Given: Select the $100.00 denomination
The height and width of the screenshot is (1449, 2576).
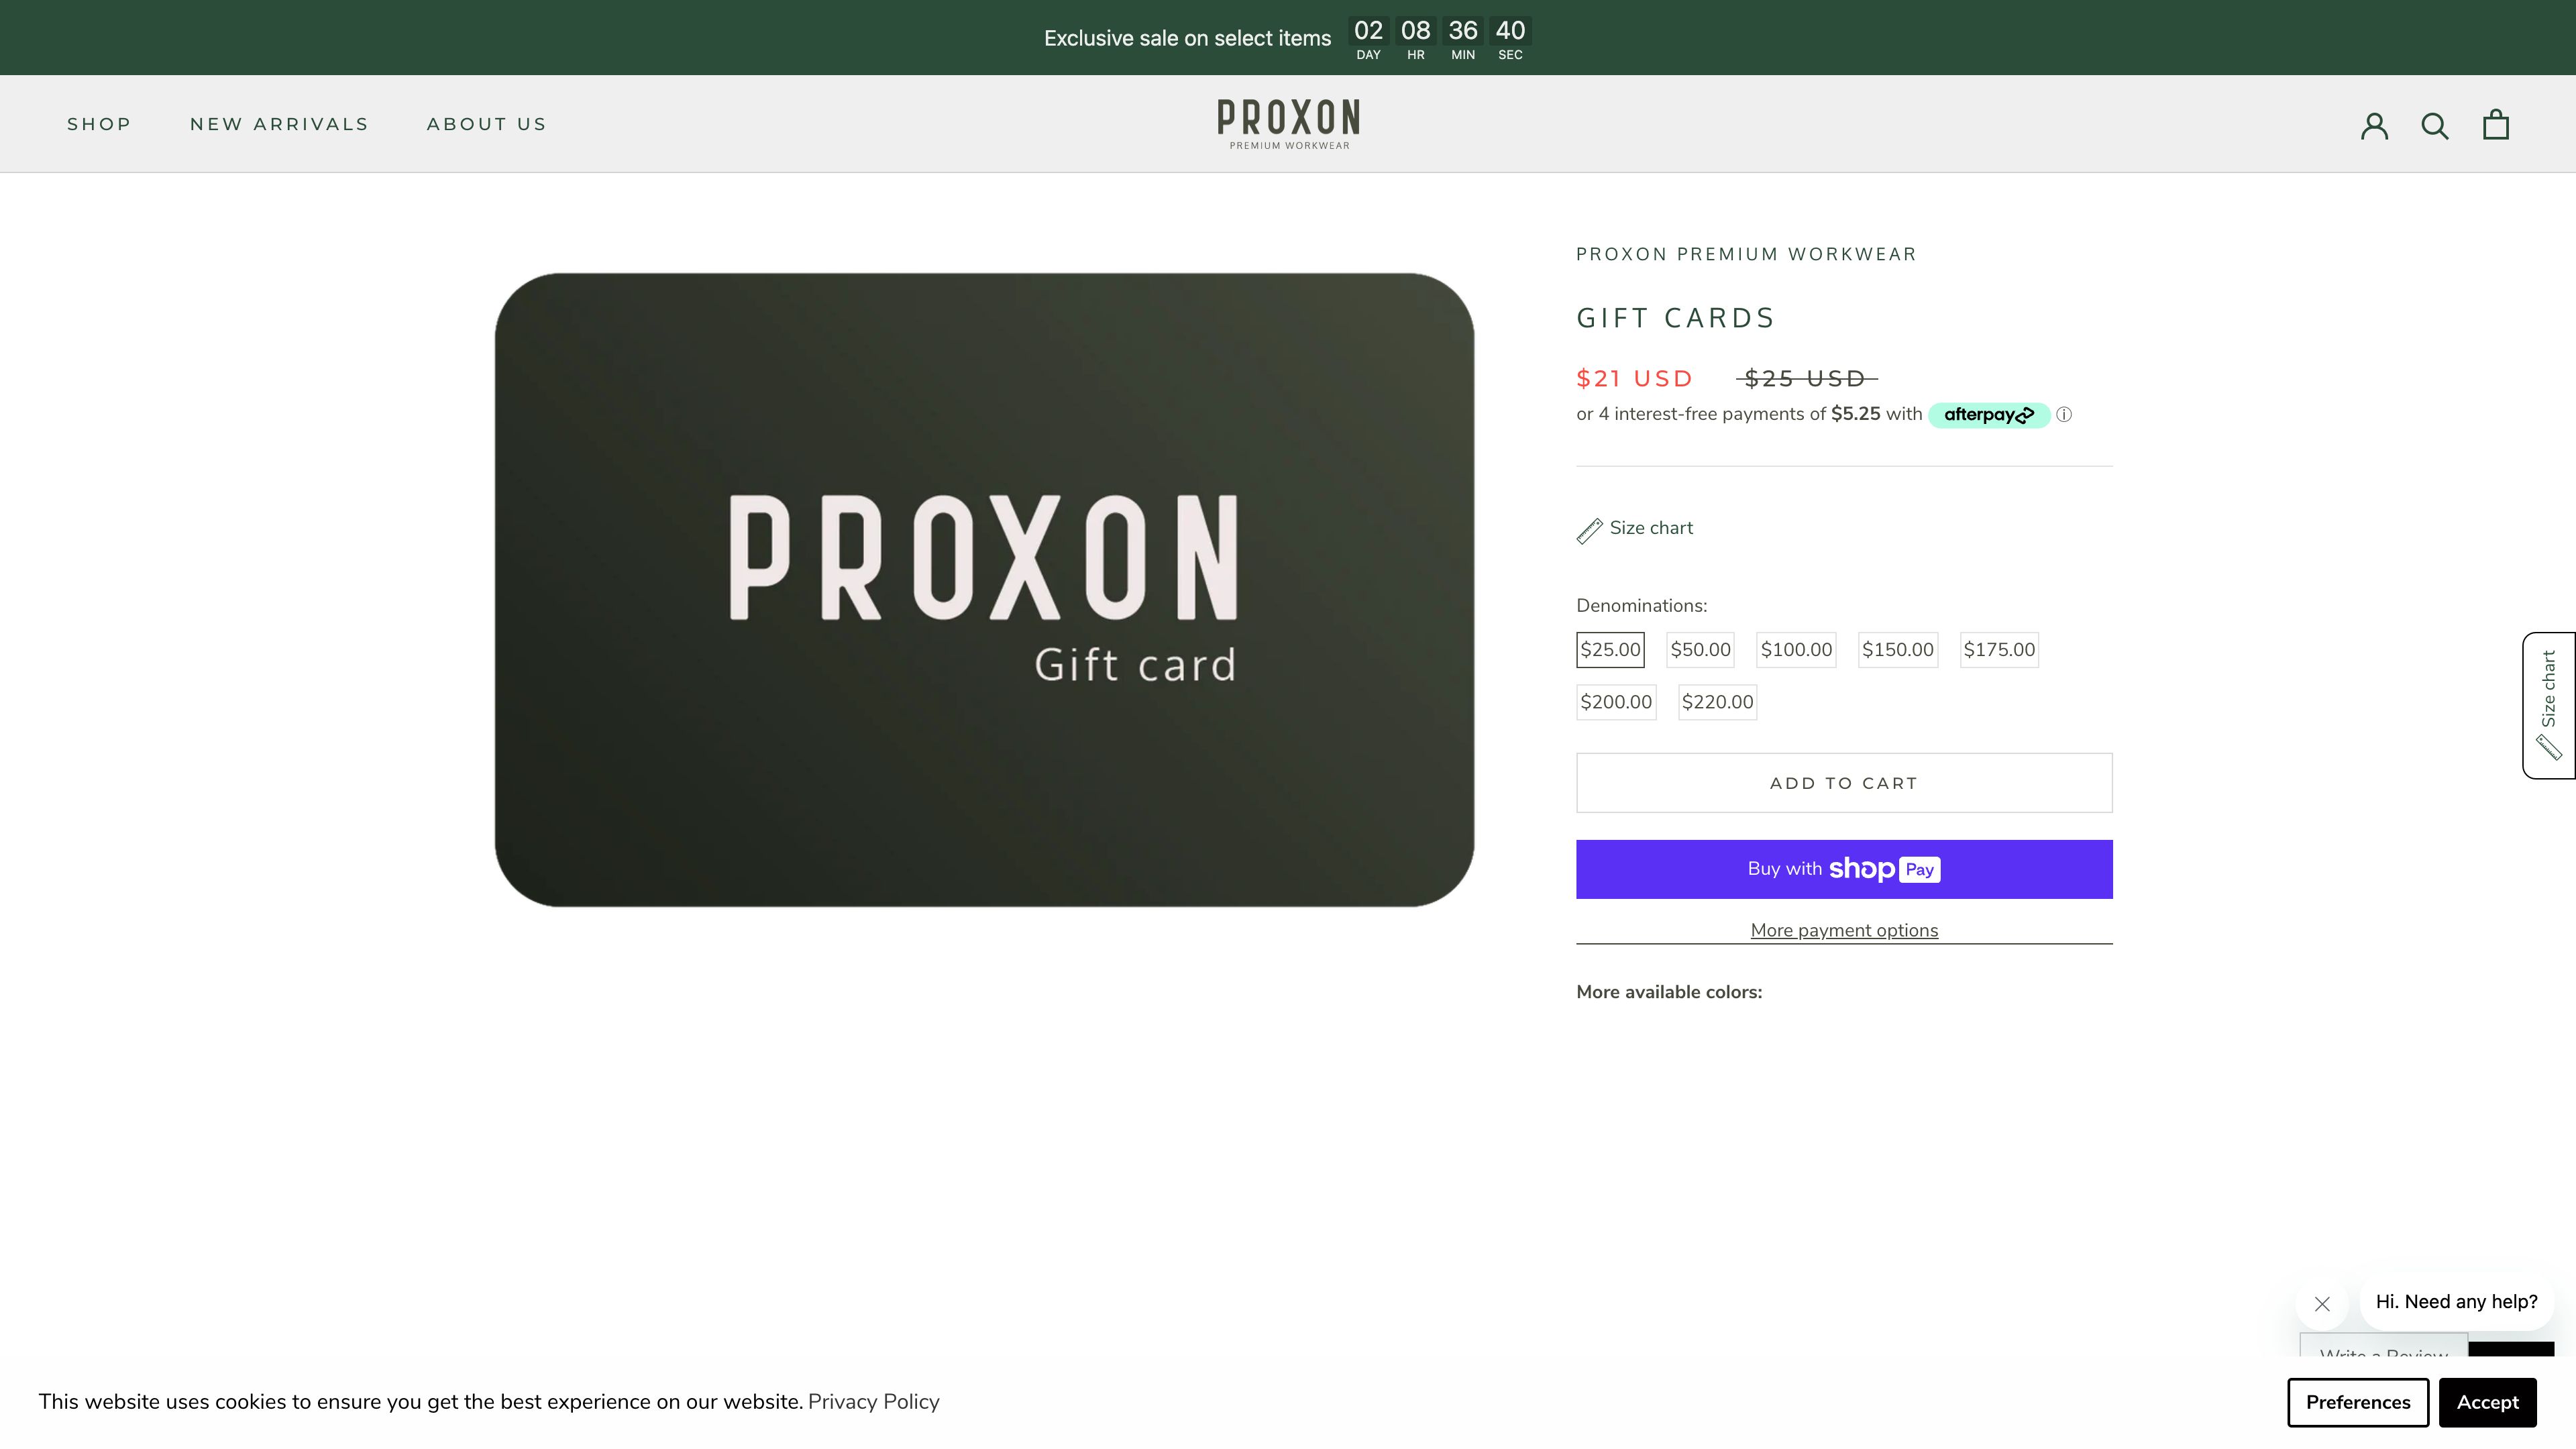Looking at the screenshot, I should click(x=1796, y=649).
